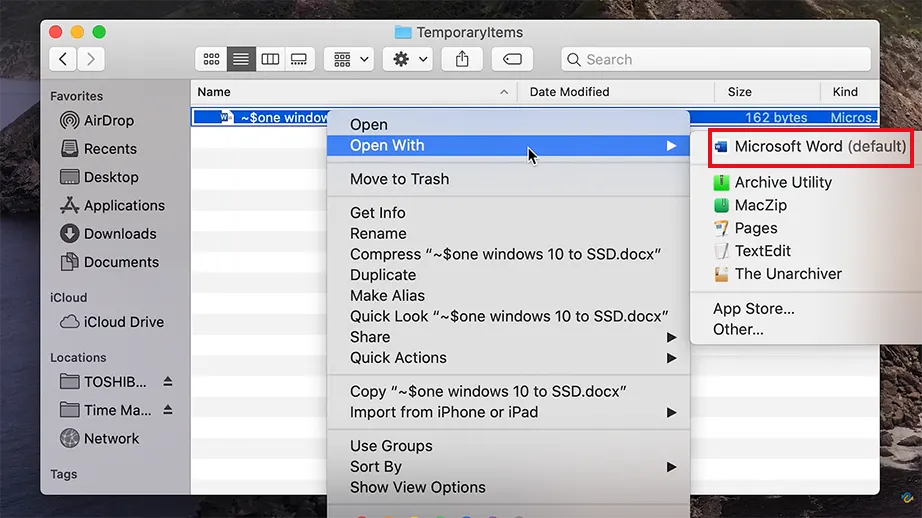Choose Show View Options

(x=508, y=487)
